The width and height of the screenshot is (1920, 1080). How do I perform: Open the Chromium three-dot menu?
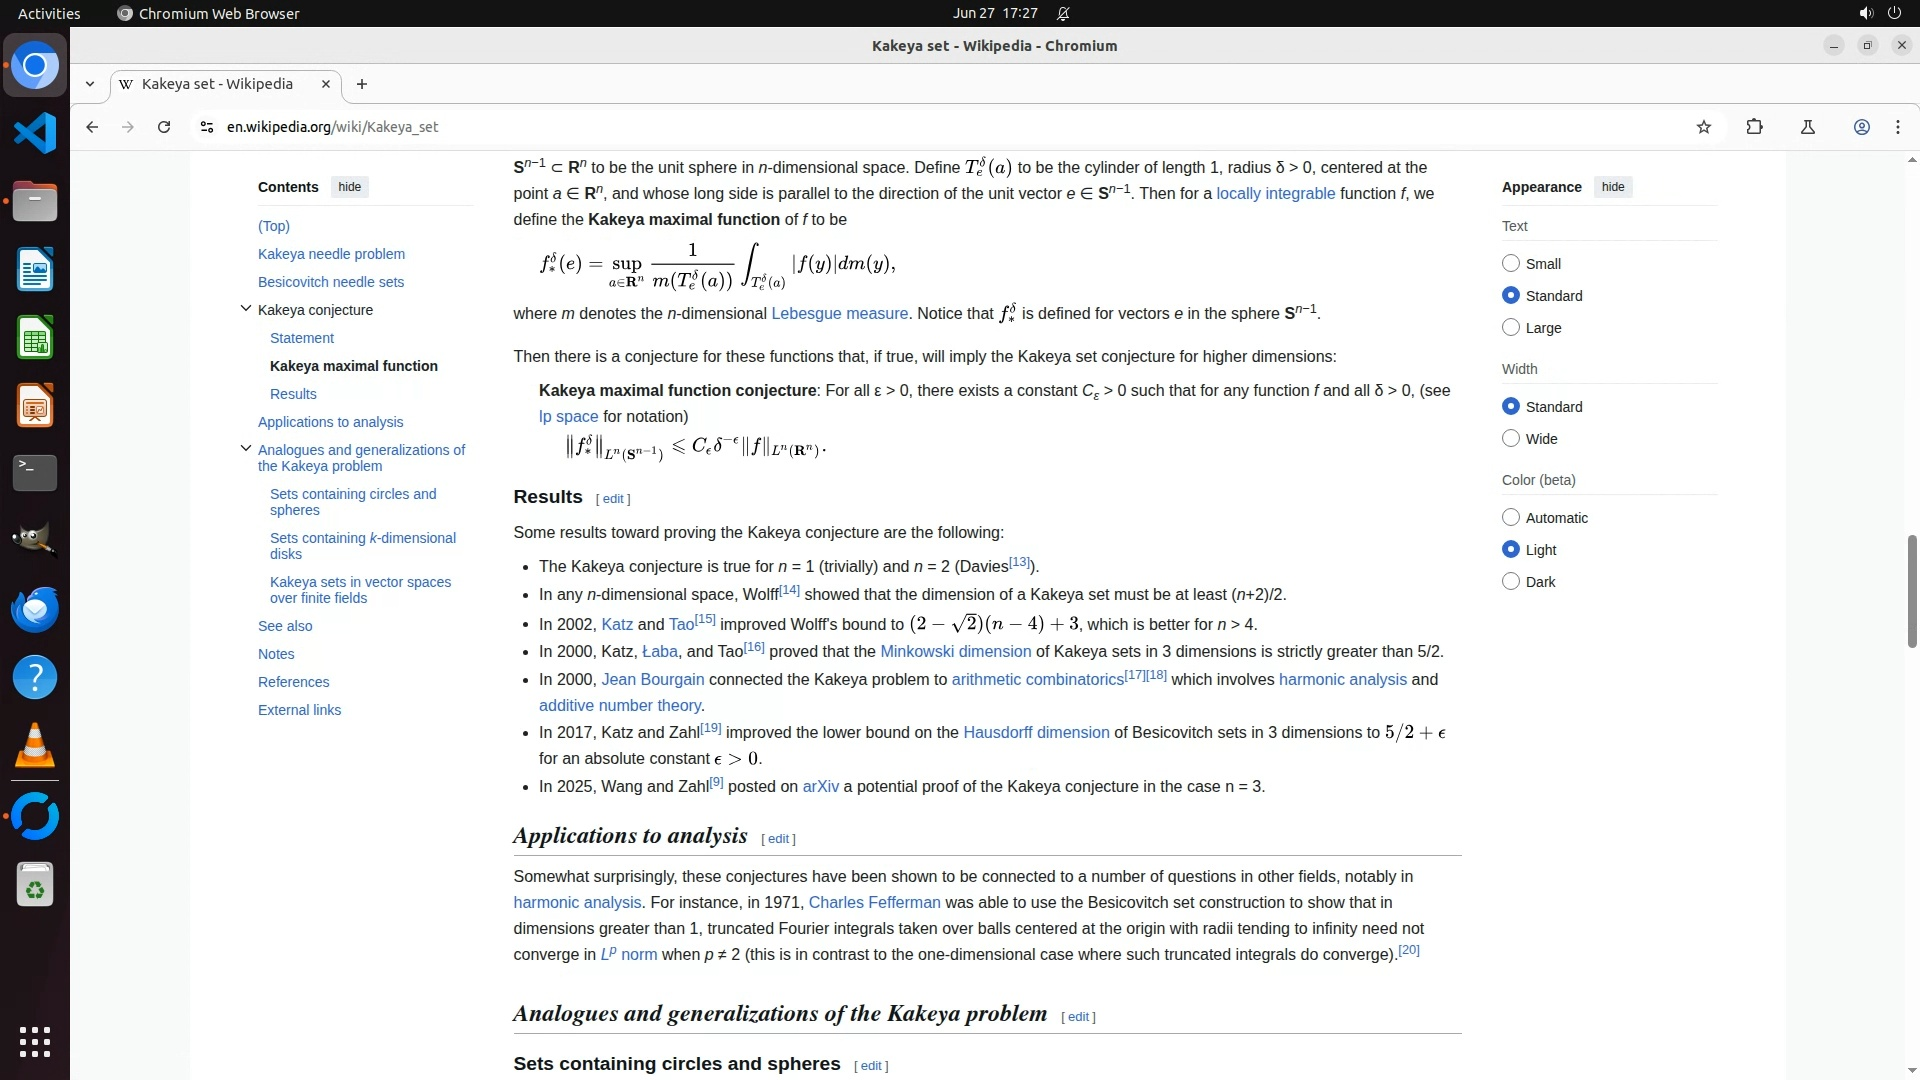(x=1897, y=127)
